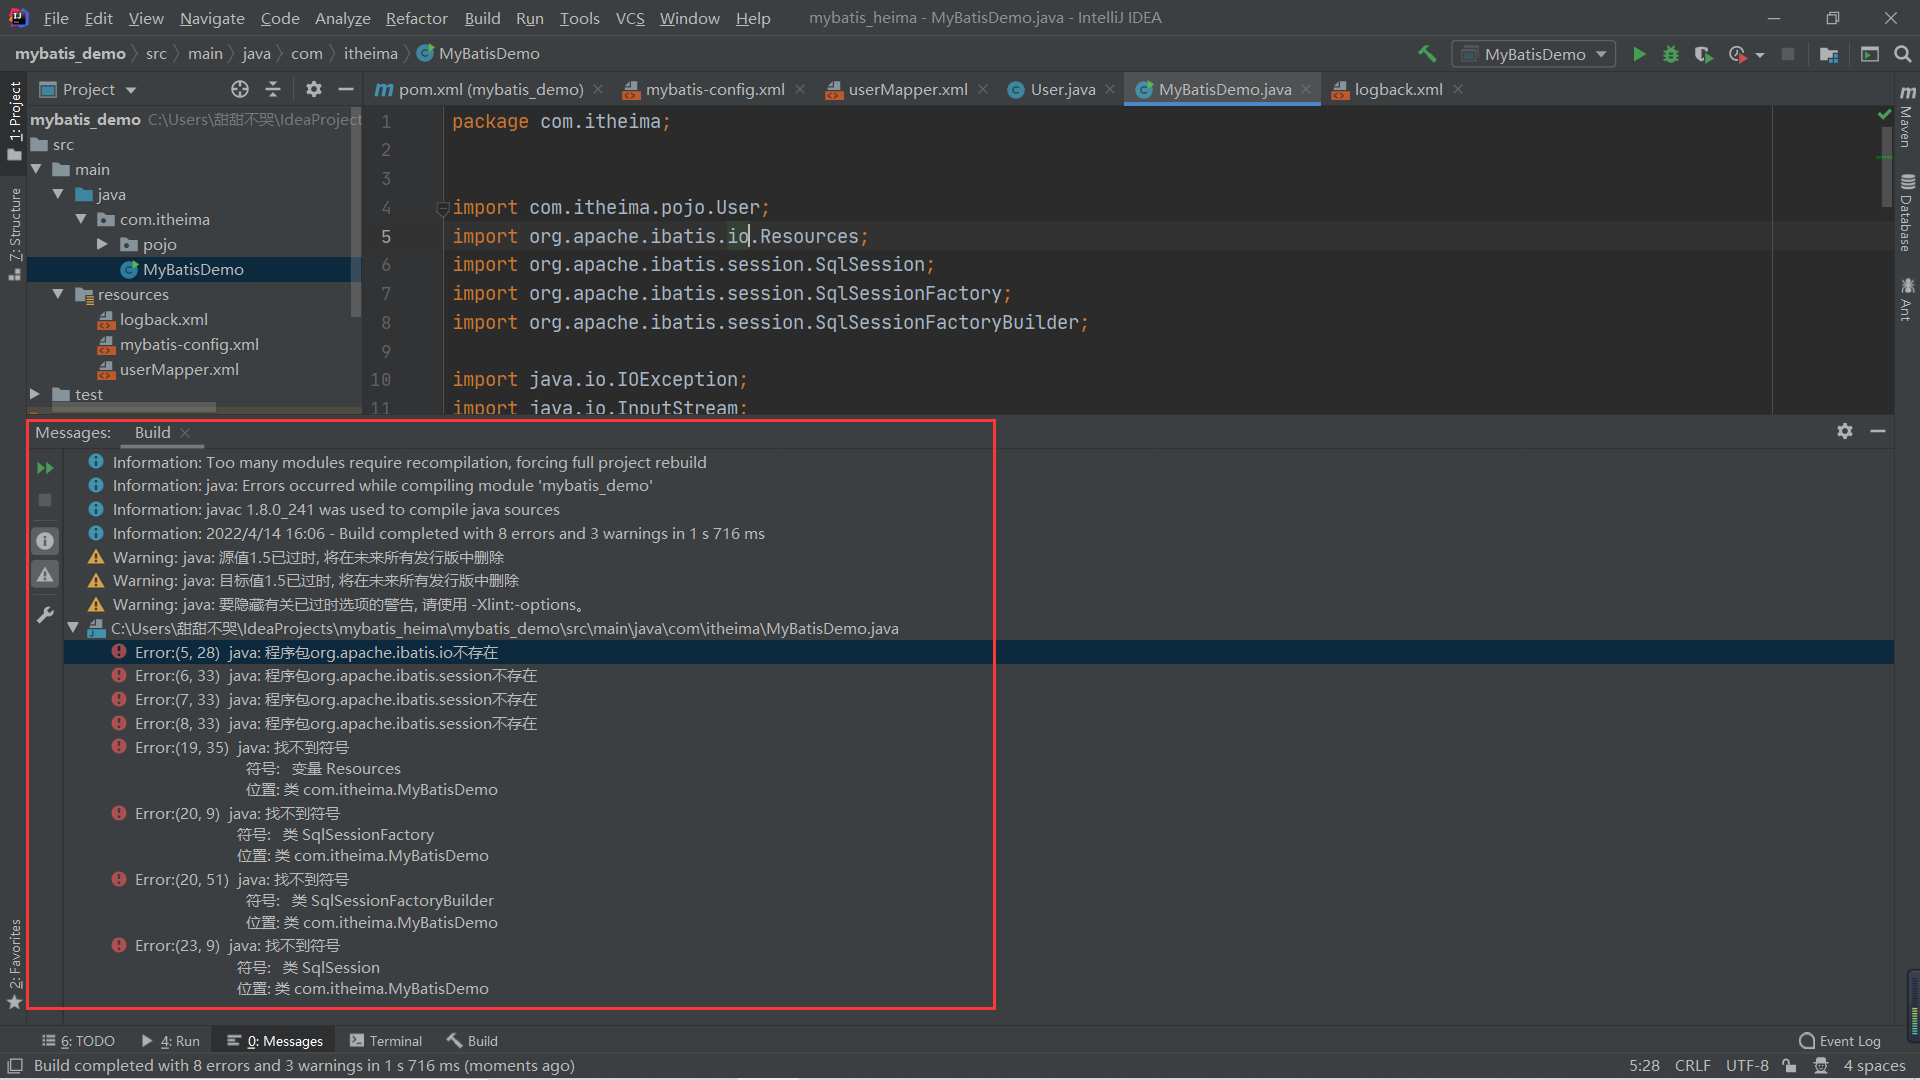Image resolution: width=1920 pixels, height=1080 pixels.
Task: Collapse the com.itheima package node
Action: click(x=81, y=219)
